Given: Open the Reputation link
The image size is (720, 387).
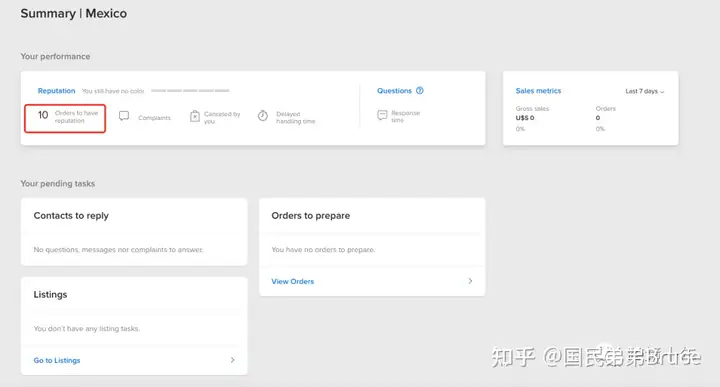Looking at the screenshot, I should (56, 91).
